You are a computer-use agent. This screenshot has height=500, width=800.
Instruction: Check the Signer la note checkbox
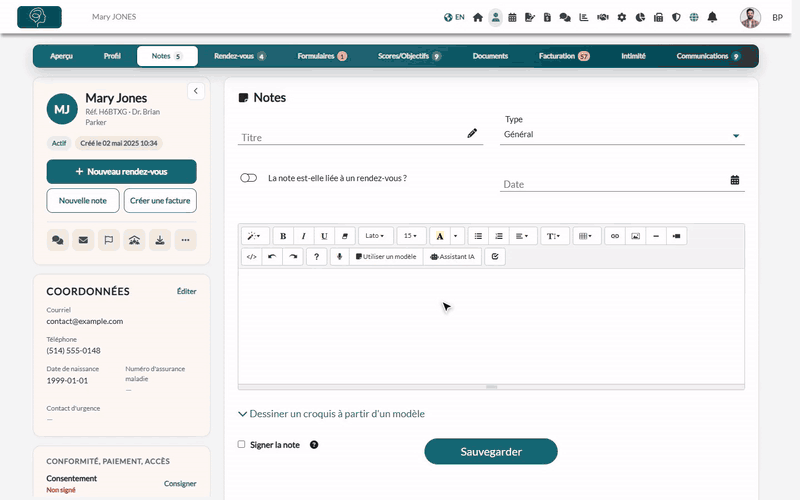241,444
